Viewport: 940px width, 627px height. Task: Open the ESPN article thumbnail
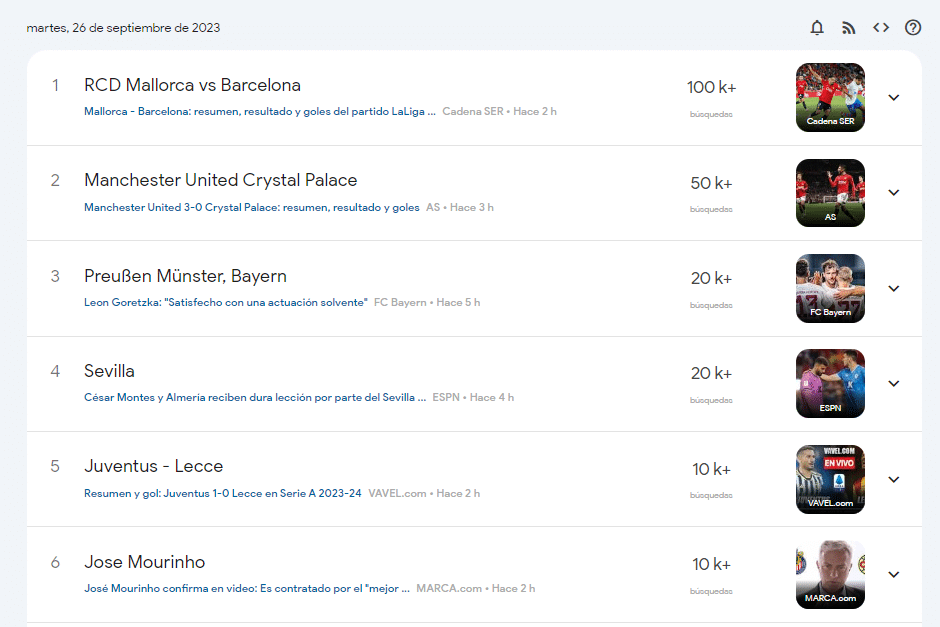(830, 383)
